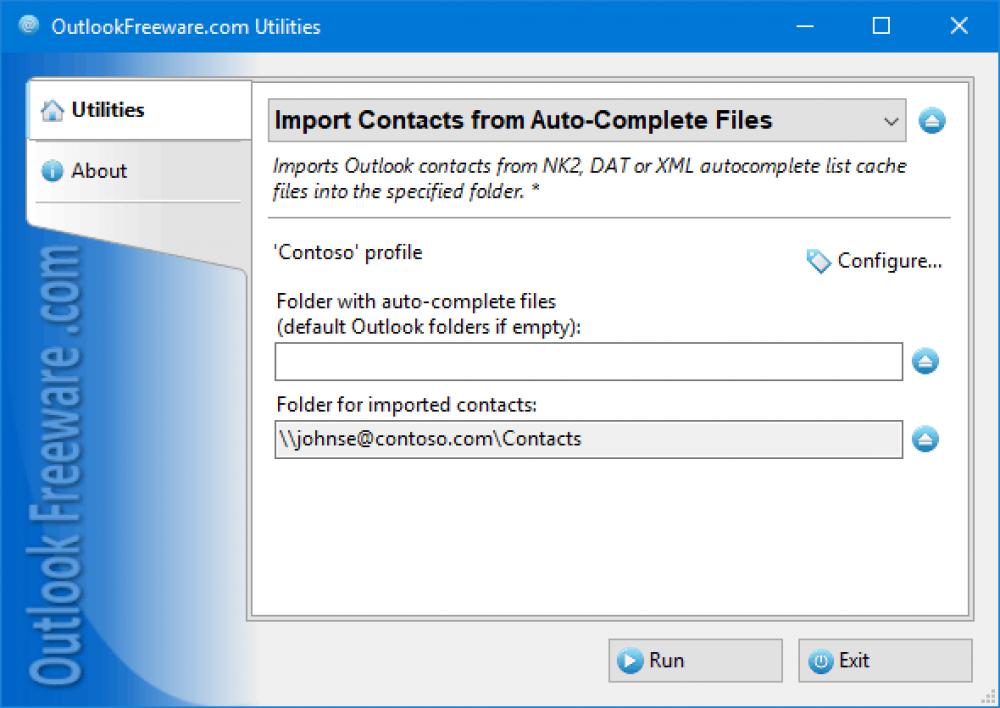Select the Utilities tab
1000x708 pixels.
pyautogui.click(x=106, y=110)
